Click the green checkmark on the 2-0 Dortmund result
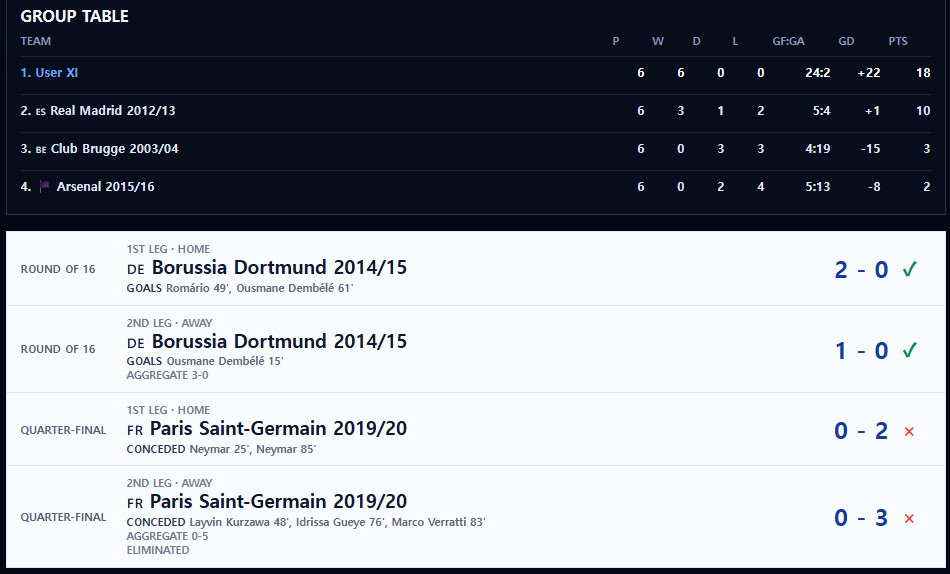950x574 pixels. tap(909, 269)
